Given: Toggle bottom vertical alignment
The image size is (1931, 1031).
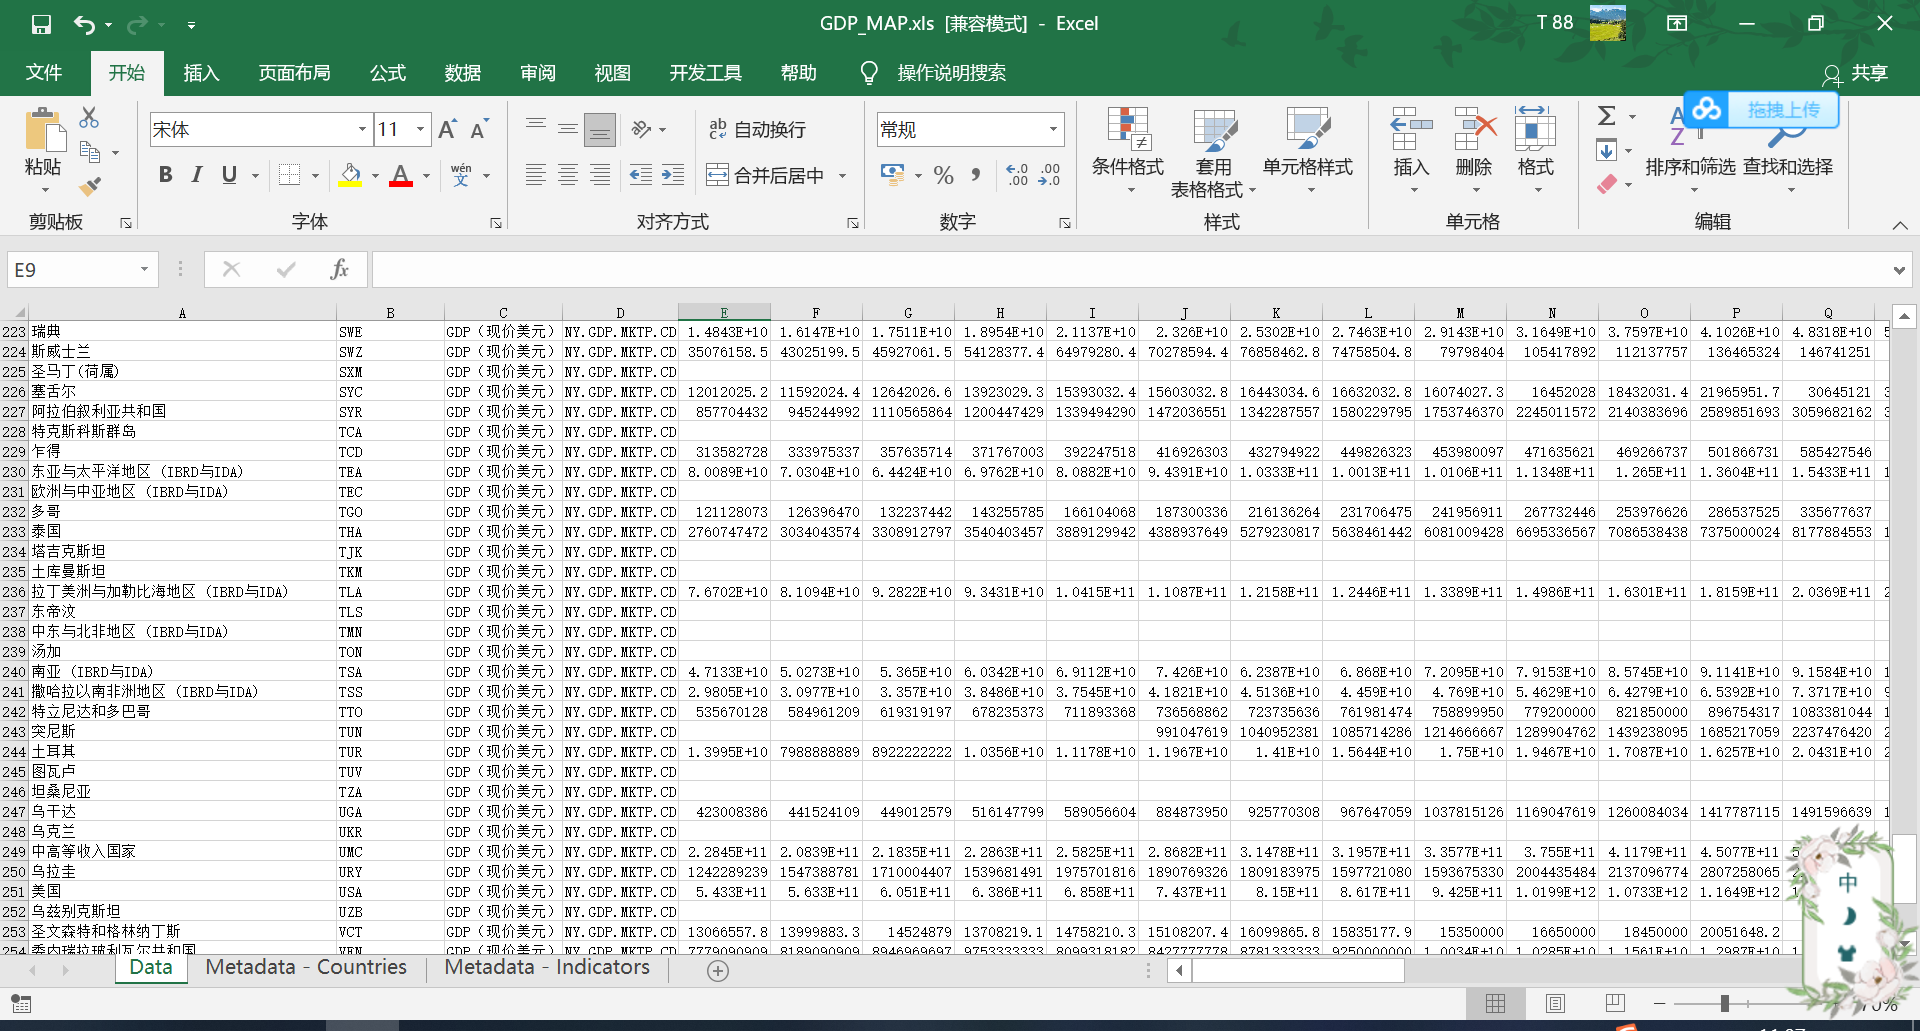Looking at the screenshot, I should coord(600,129).
